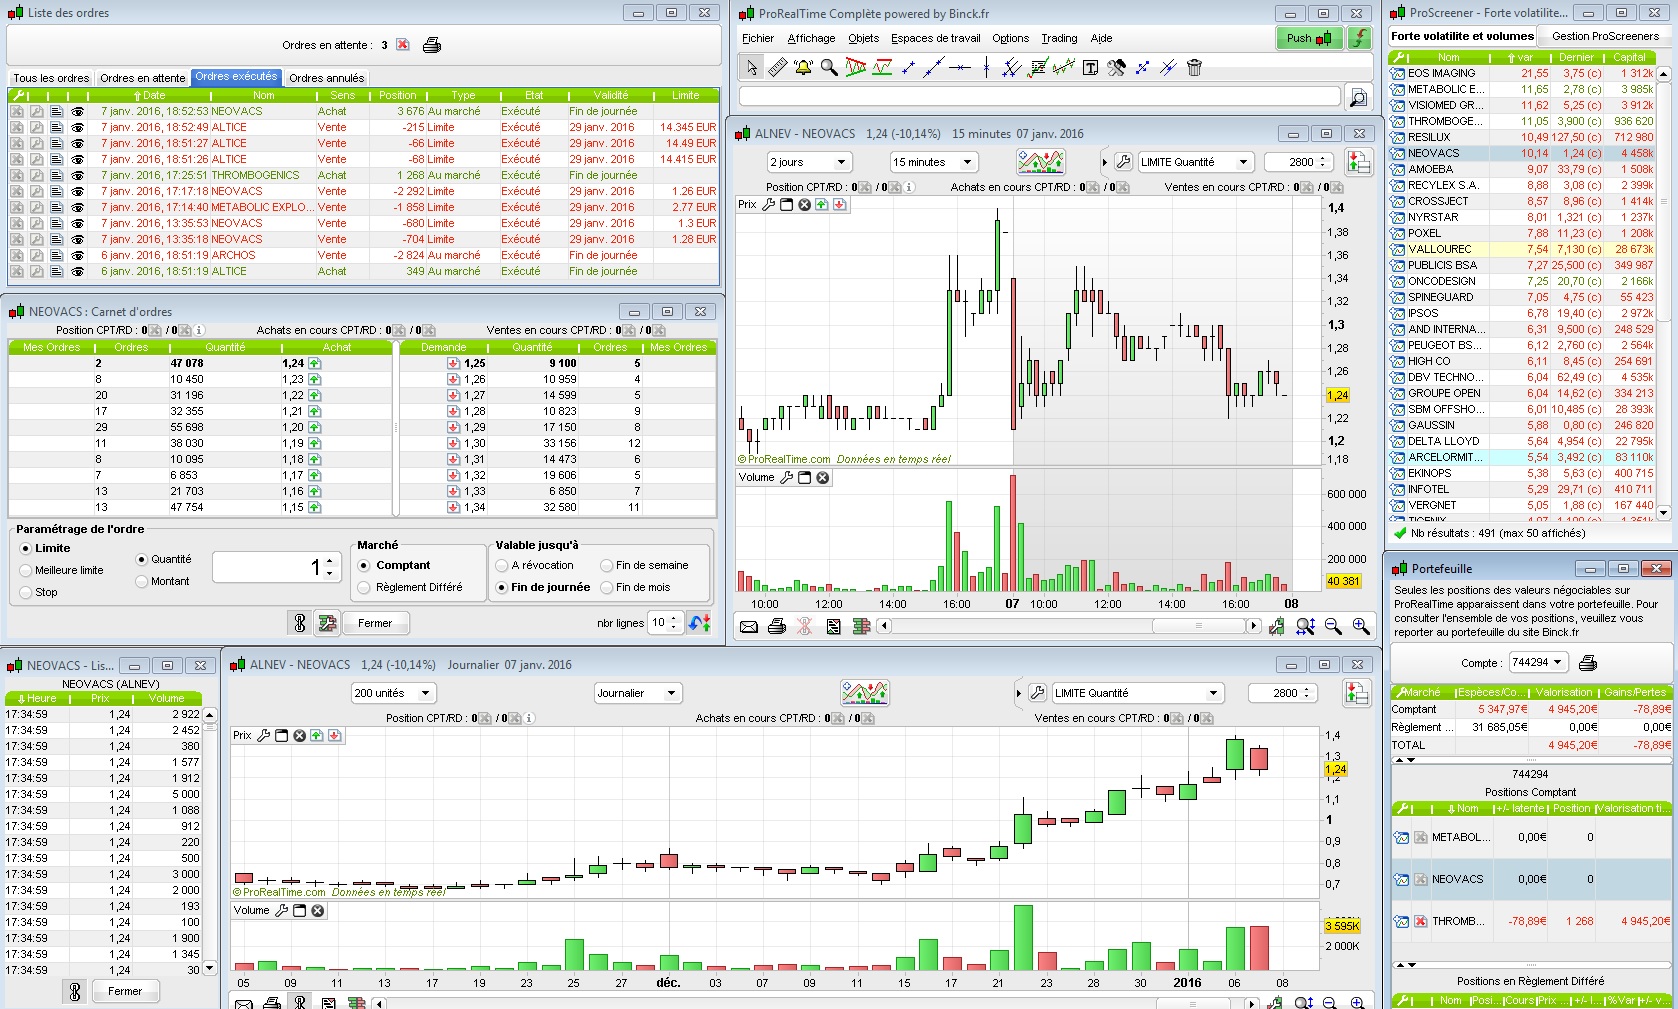Pick the ruler measurement tool
1678x1009 pixels.
click(777, 67)
